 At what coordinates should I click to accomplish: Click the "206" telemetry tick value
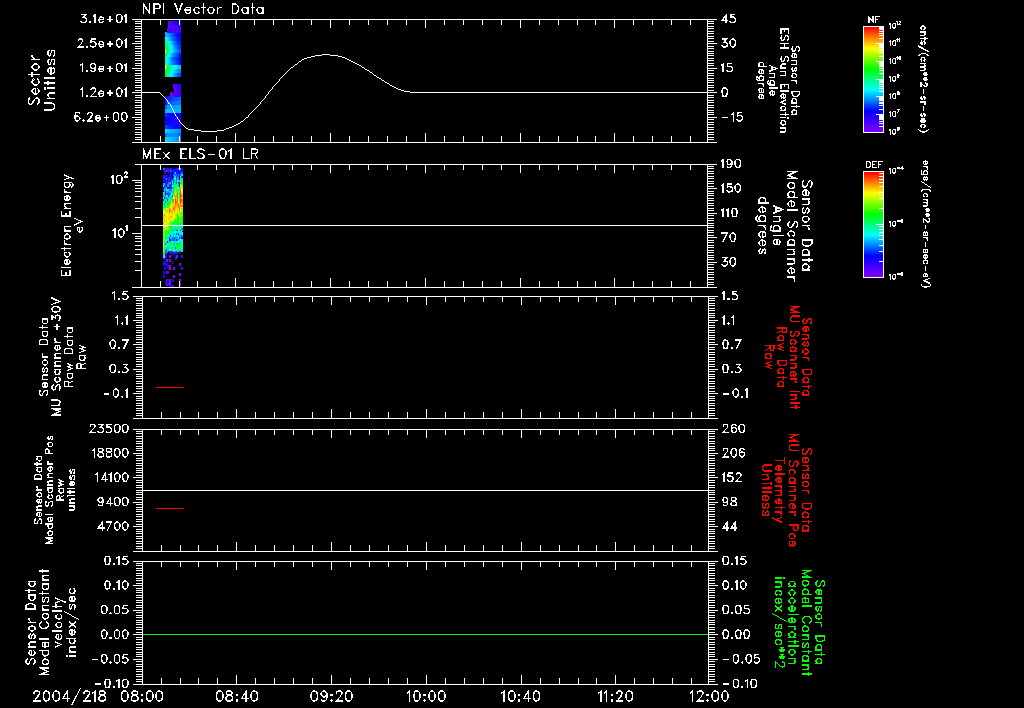(732, 453)
